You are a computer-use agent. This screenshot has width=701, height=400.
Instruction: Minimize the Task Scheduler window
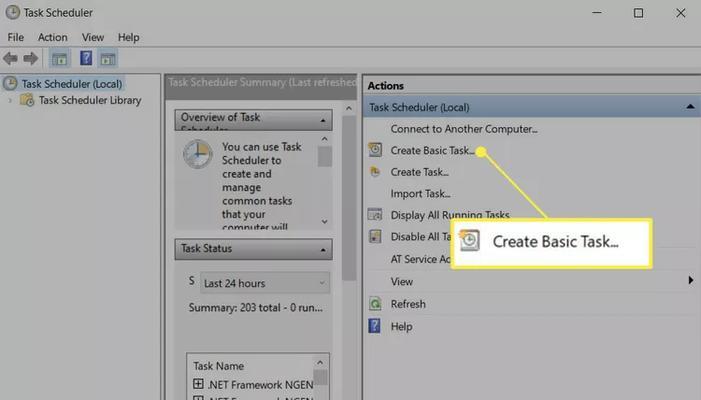coord(596,13)
